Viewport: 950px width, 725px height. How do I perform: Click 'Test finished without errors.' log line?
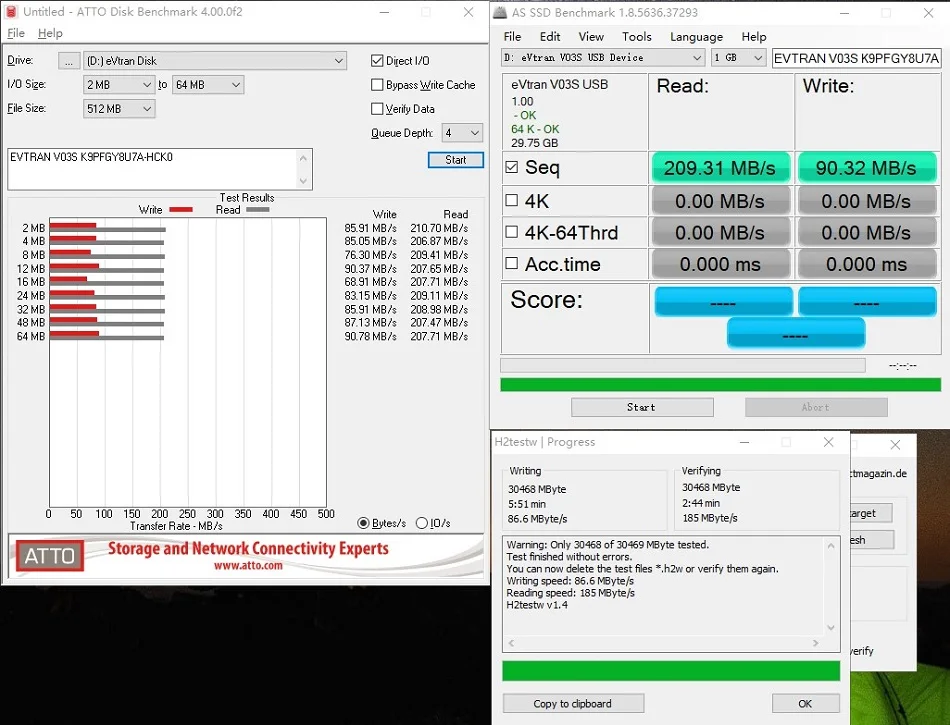coord(569,557)
